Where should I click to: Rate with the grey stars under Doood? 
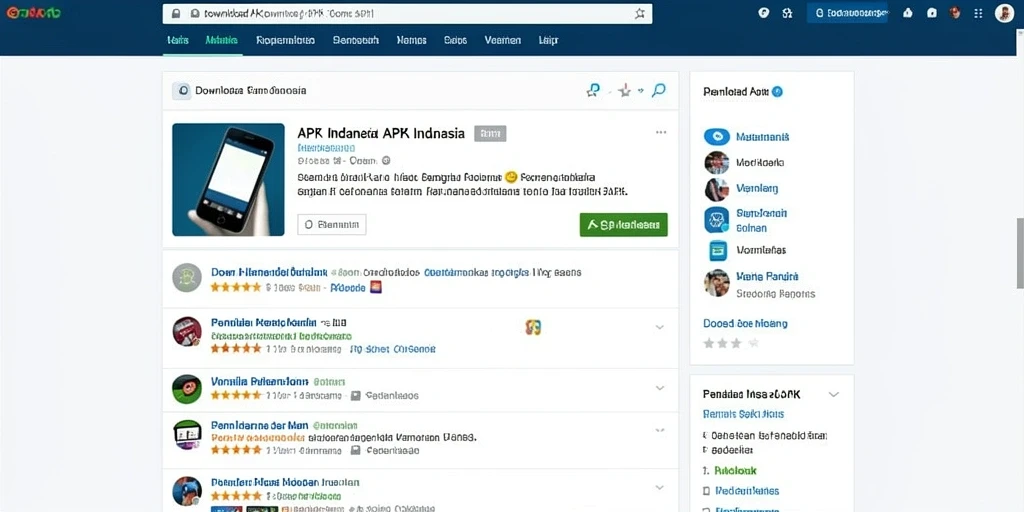731,343
